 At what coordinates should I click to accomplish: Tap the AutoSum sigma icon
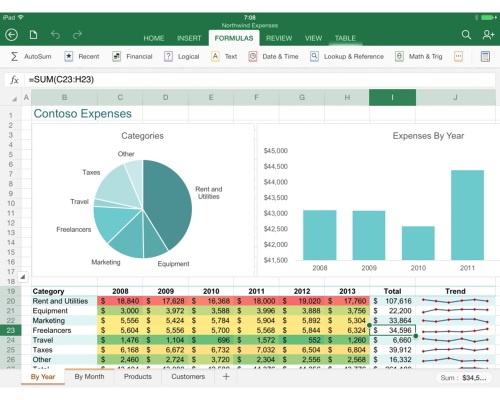tap(14, 56)
